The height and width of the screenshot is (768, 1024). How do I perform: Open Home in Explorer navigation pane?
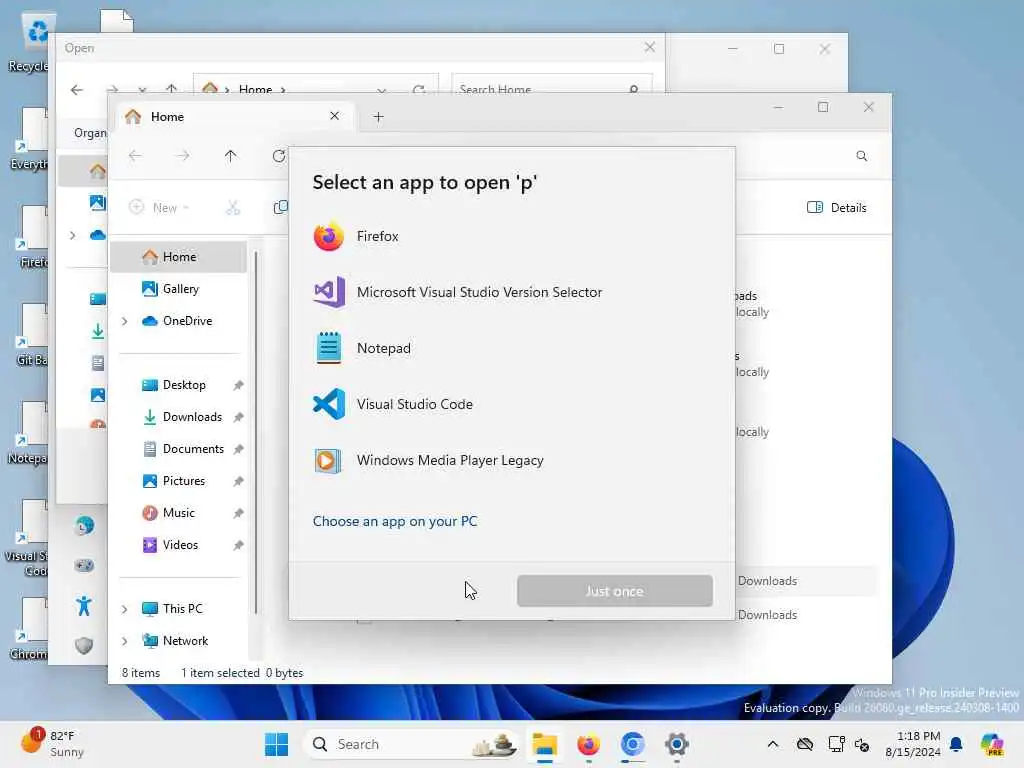(178, 257)
